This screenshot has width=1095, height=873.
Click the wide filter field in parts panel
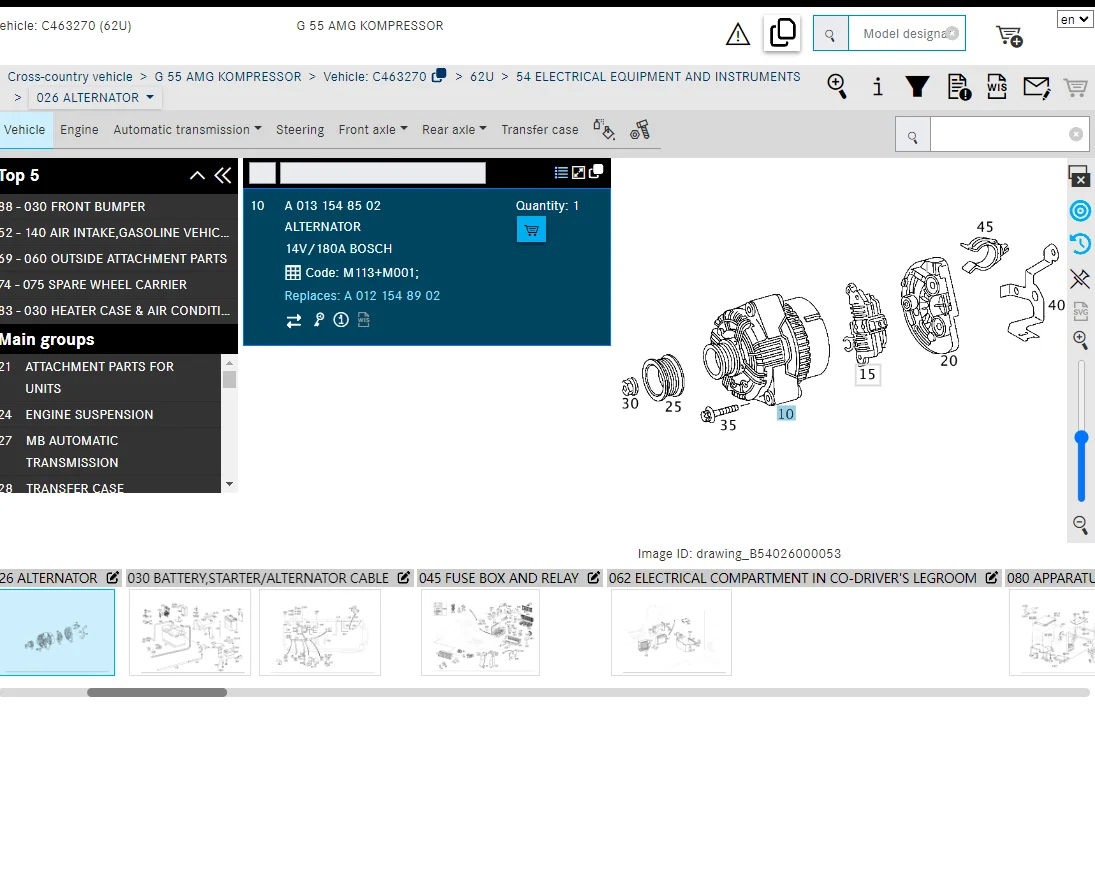click(x=383, y=173)
